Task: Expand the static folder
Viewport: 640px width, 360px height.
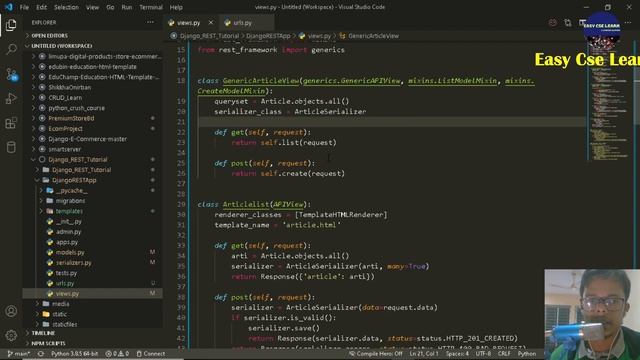Action: (59, 314)
